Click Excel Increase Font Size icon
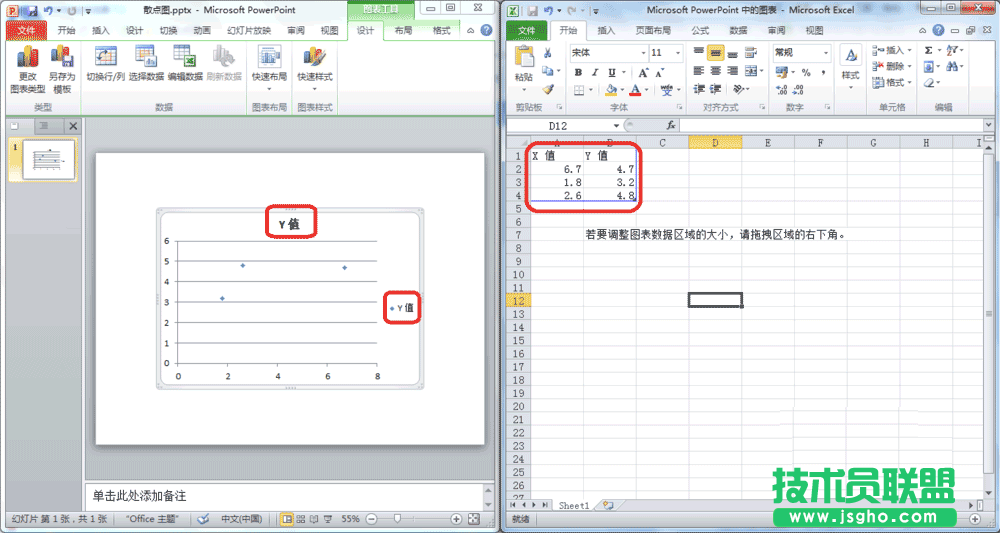 (643, 72)
